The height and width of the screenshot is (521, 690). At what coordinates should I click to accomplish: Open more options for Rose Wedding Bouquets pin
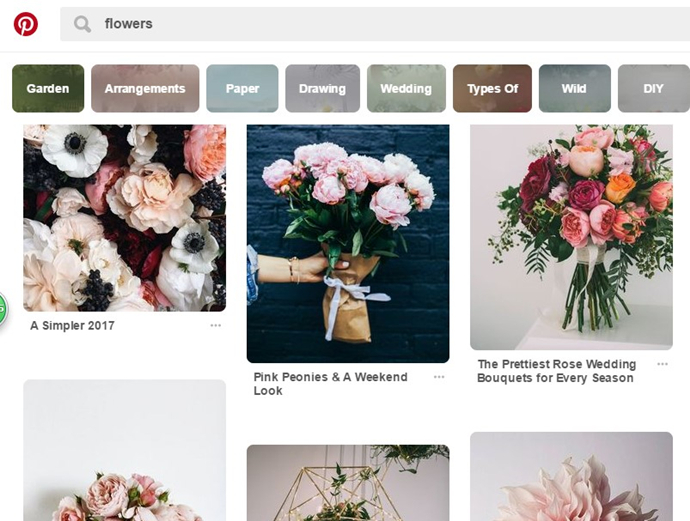point(662,365)
